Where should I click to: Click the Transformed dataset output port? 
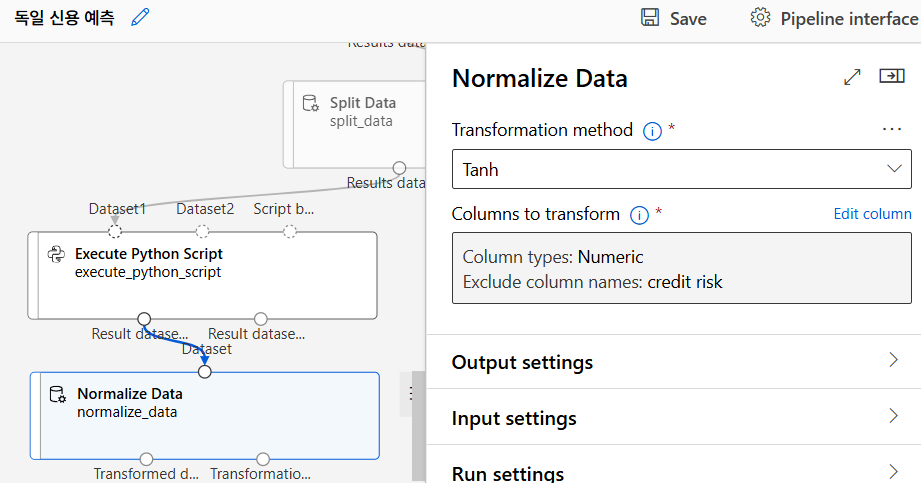click(x=146, y=459)
